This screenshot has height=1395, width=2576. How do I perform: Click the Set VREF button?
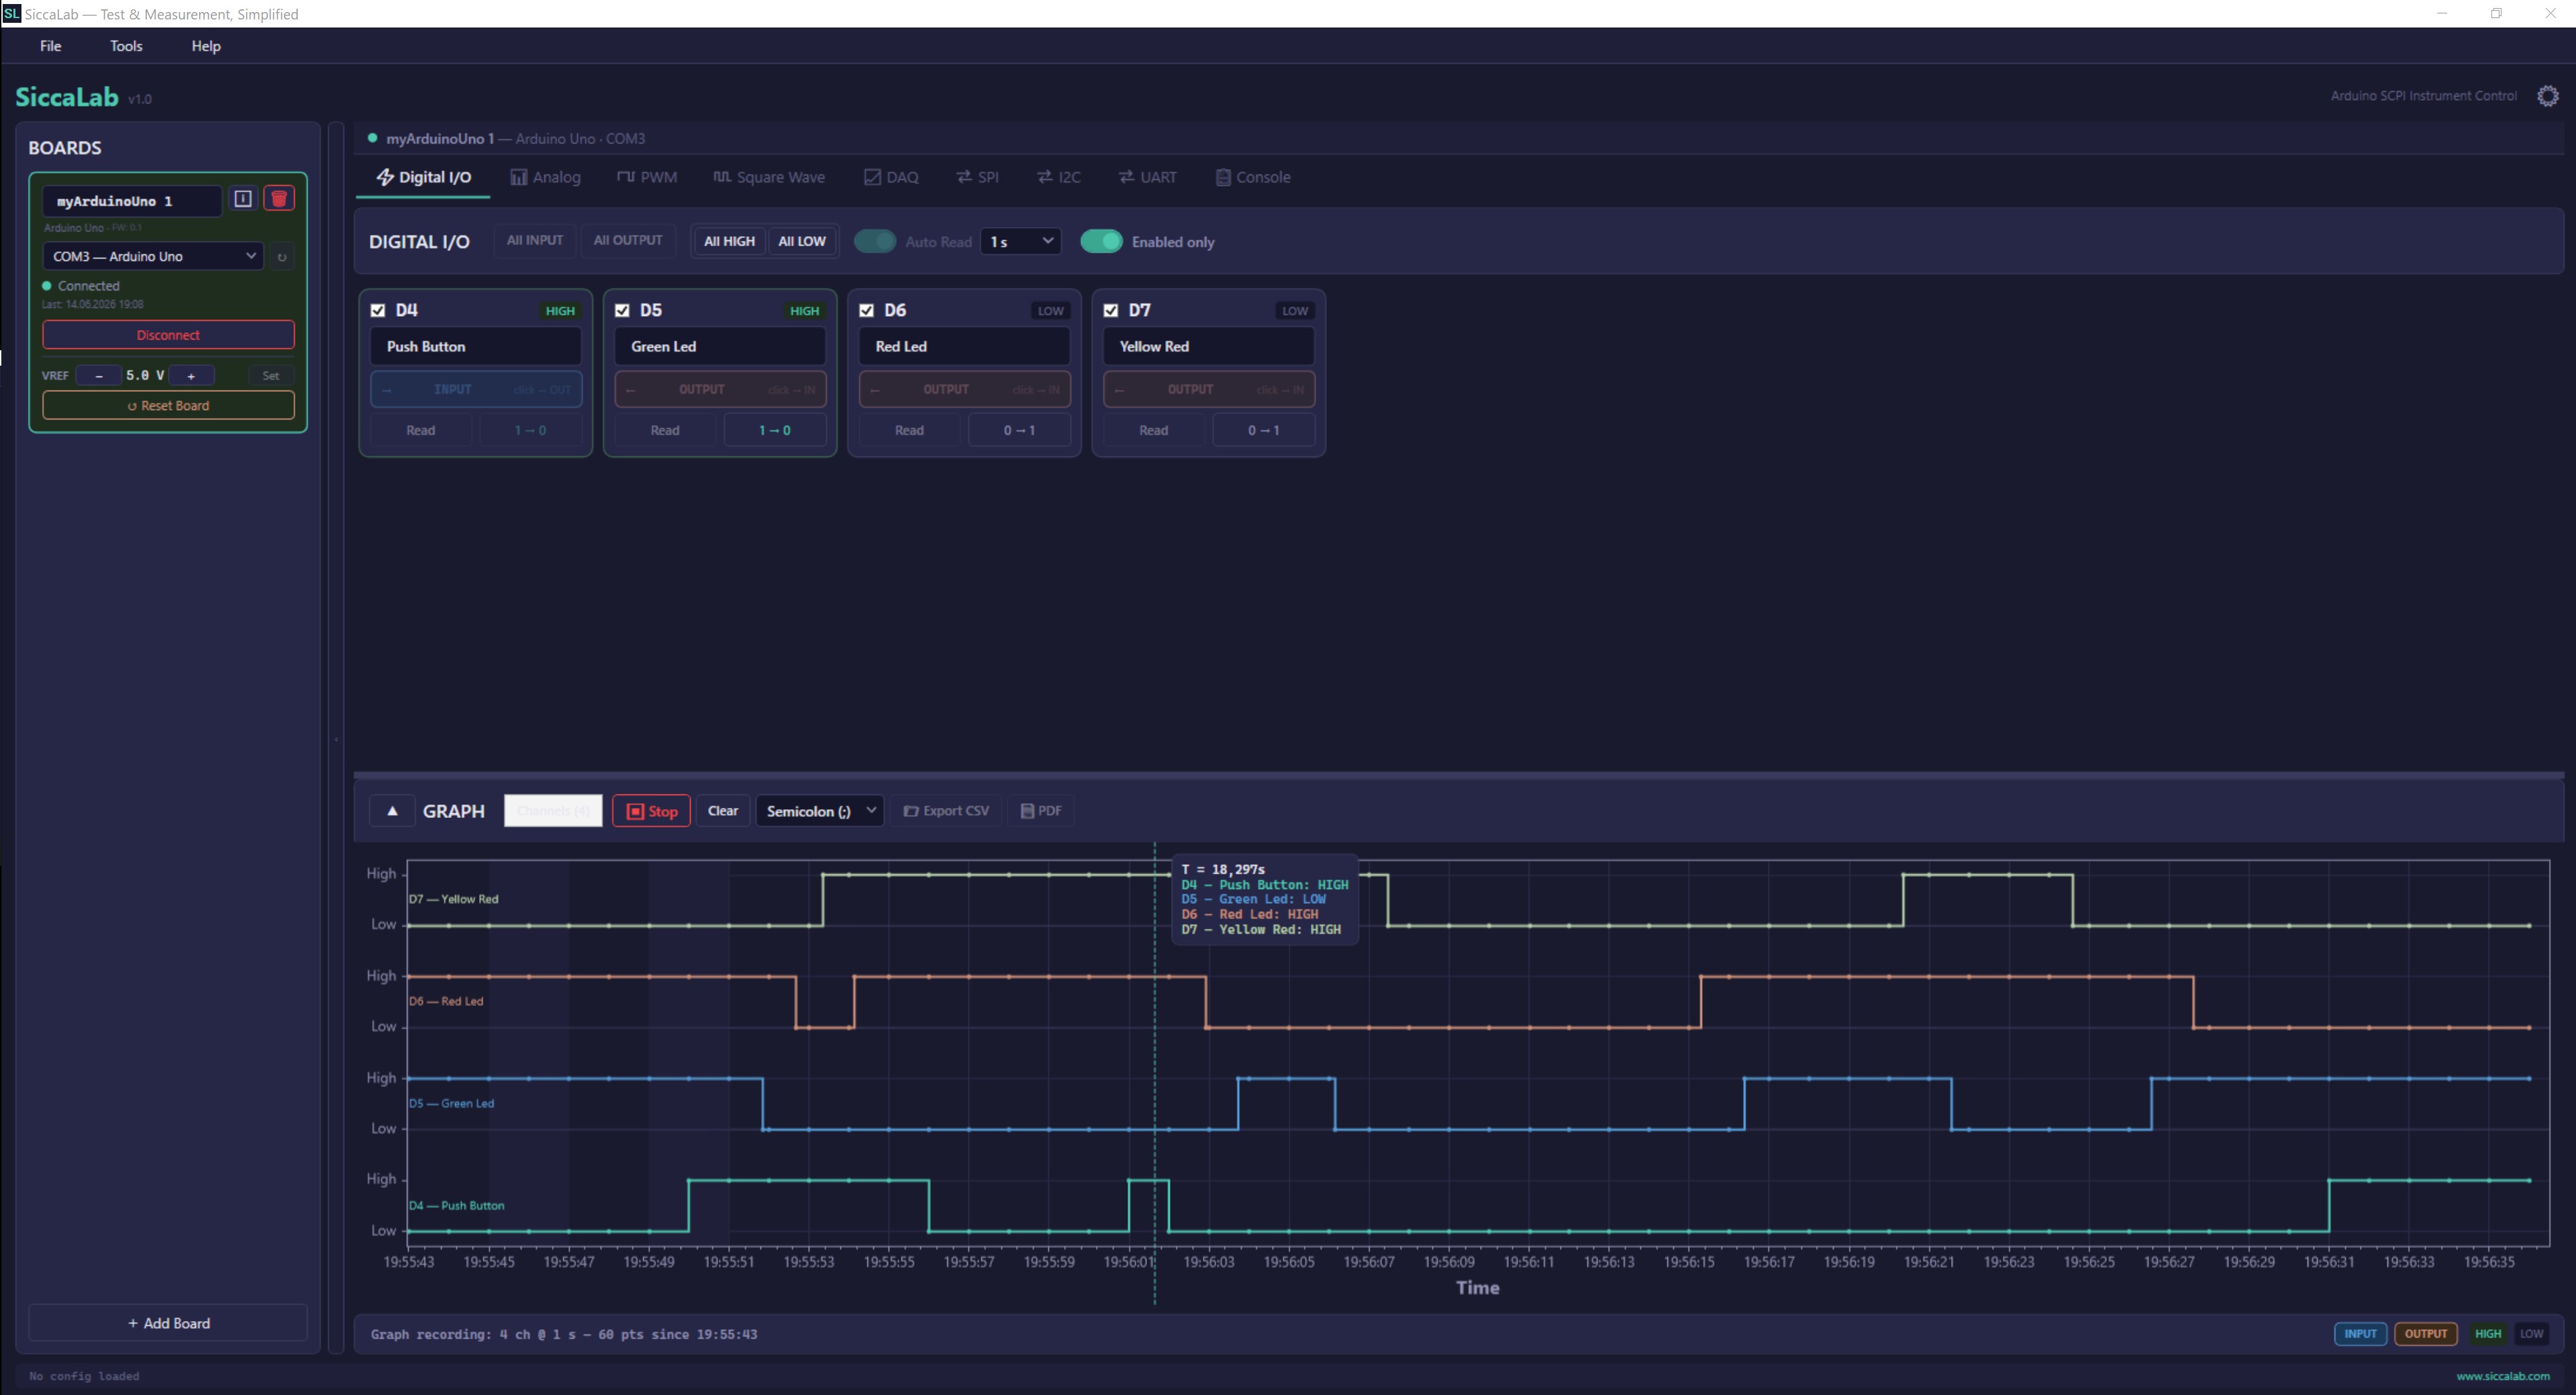[270, 376]
